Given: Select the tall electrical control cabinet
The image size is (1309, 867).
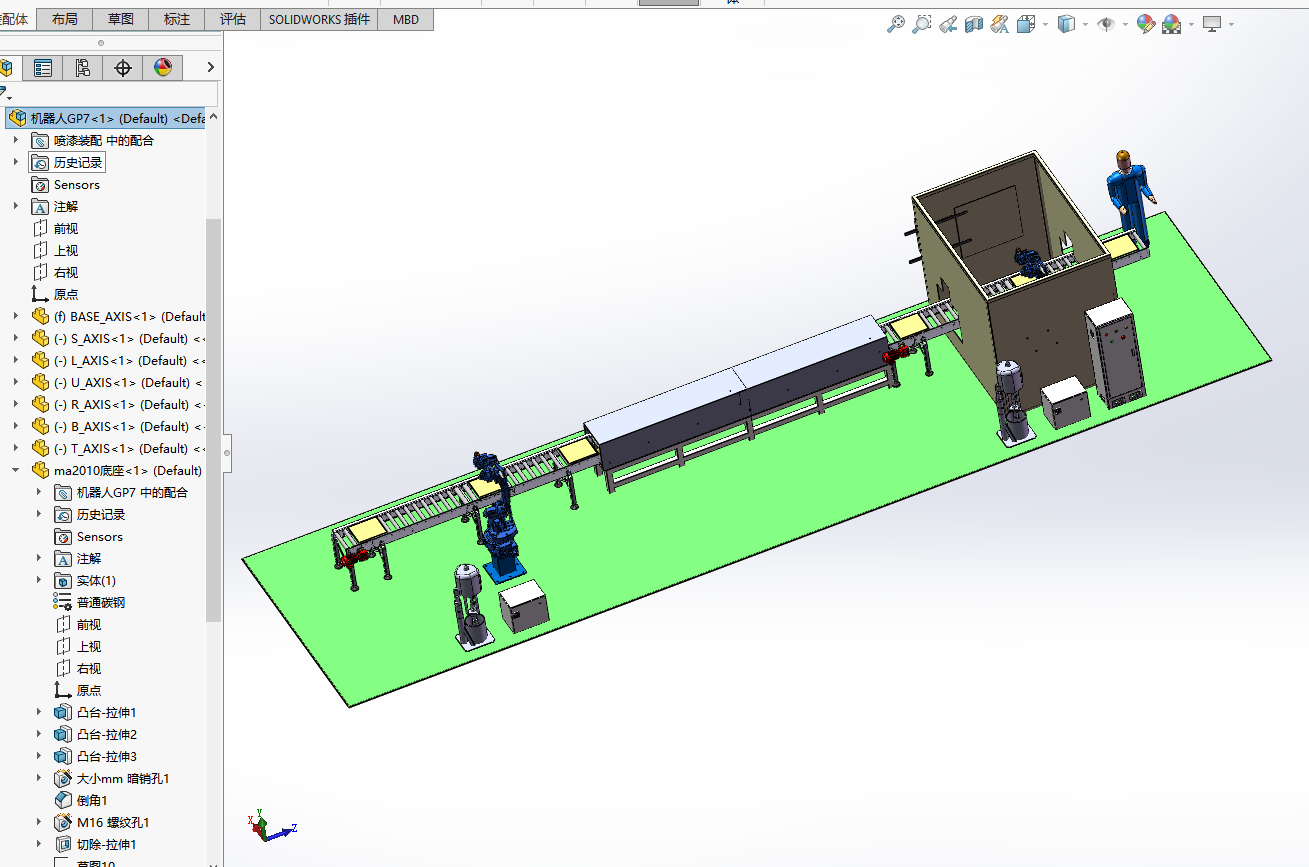Looking at the screenshot, I should click(x=1116, y=355).
